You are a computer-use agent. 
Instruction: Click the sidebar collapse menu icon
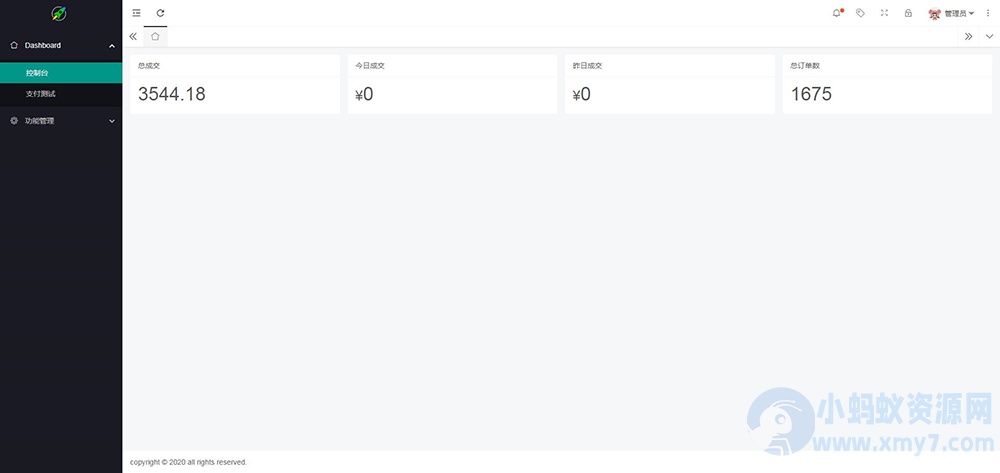click(136, 13)
